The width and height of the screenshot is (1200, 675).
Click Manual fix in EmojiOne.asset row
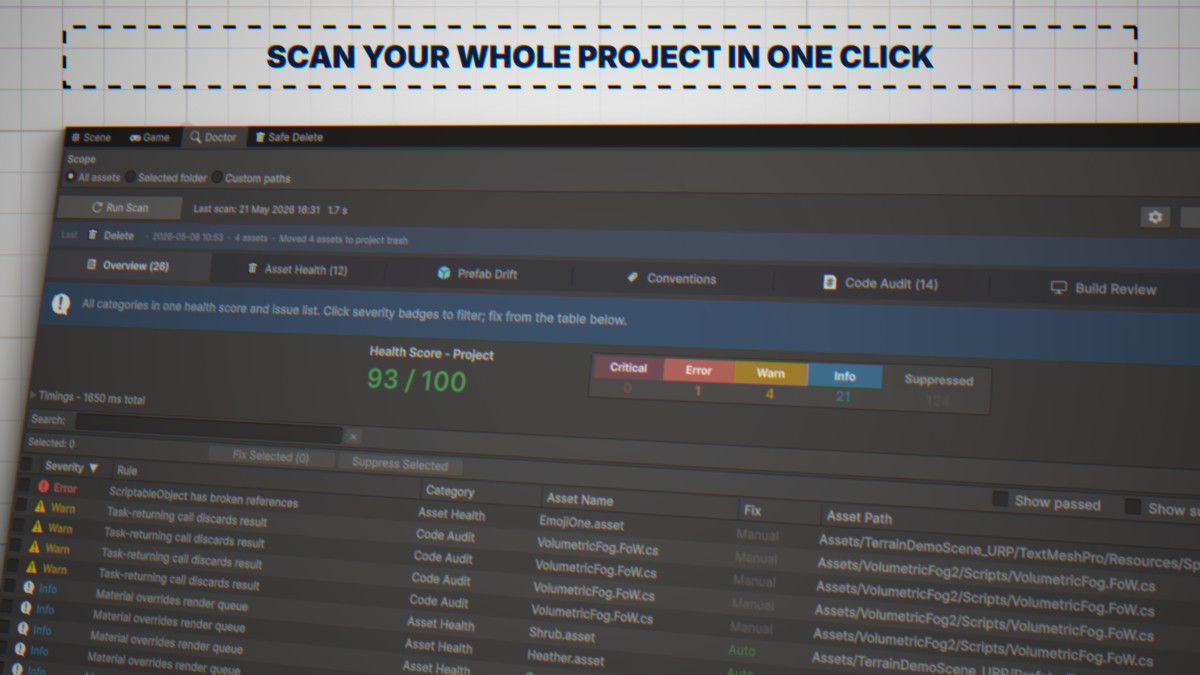coord(756,535)
